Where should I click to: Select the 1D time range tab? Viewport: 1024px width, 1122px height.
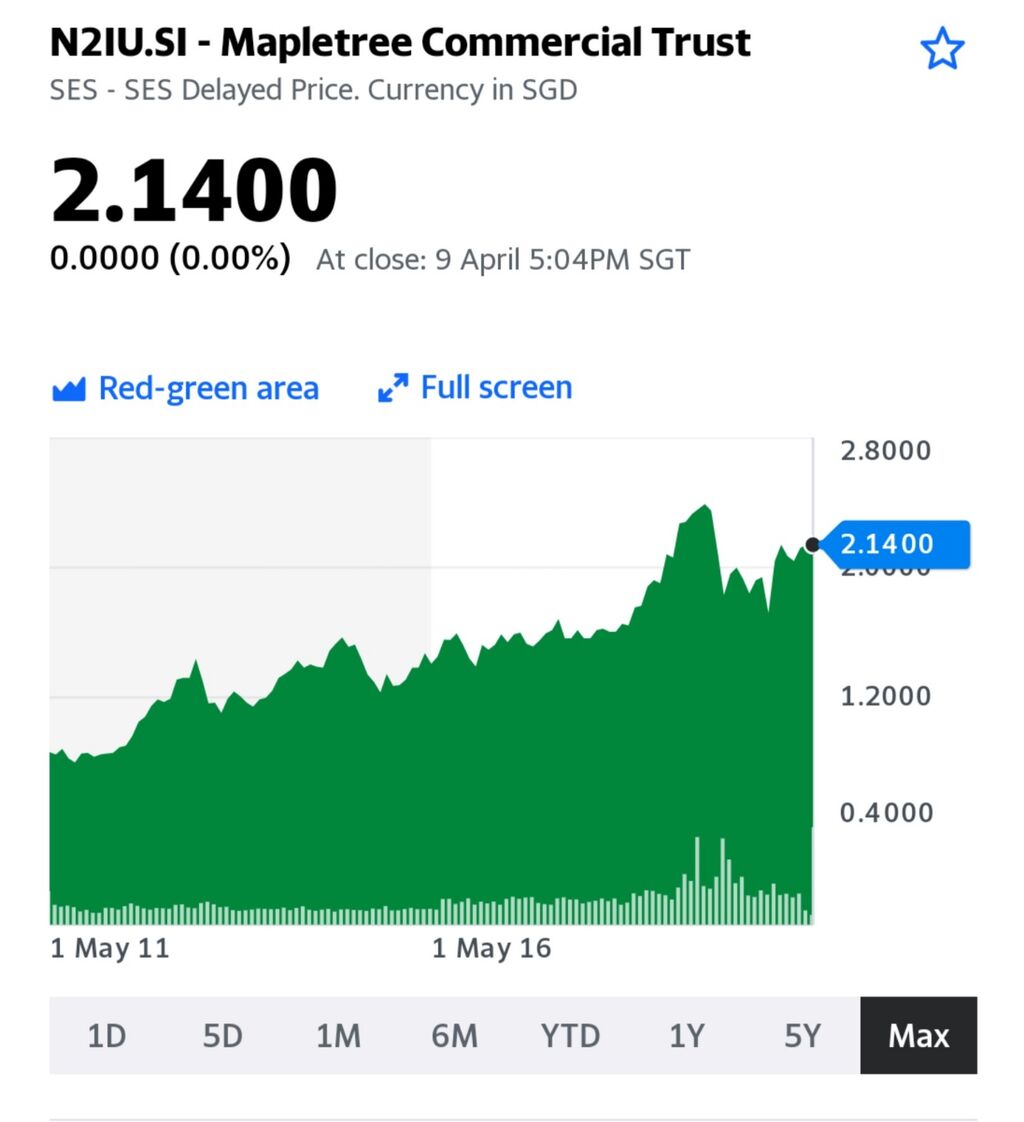(107, 1035)
